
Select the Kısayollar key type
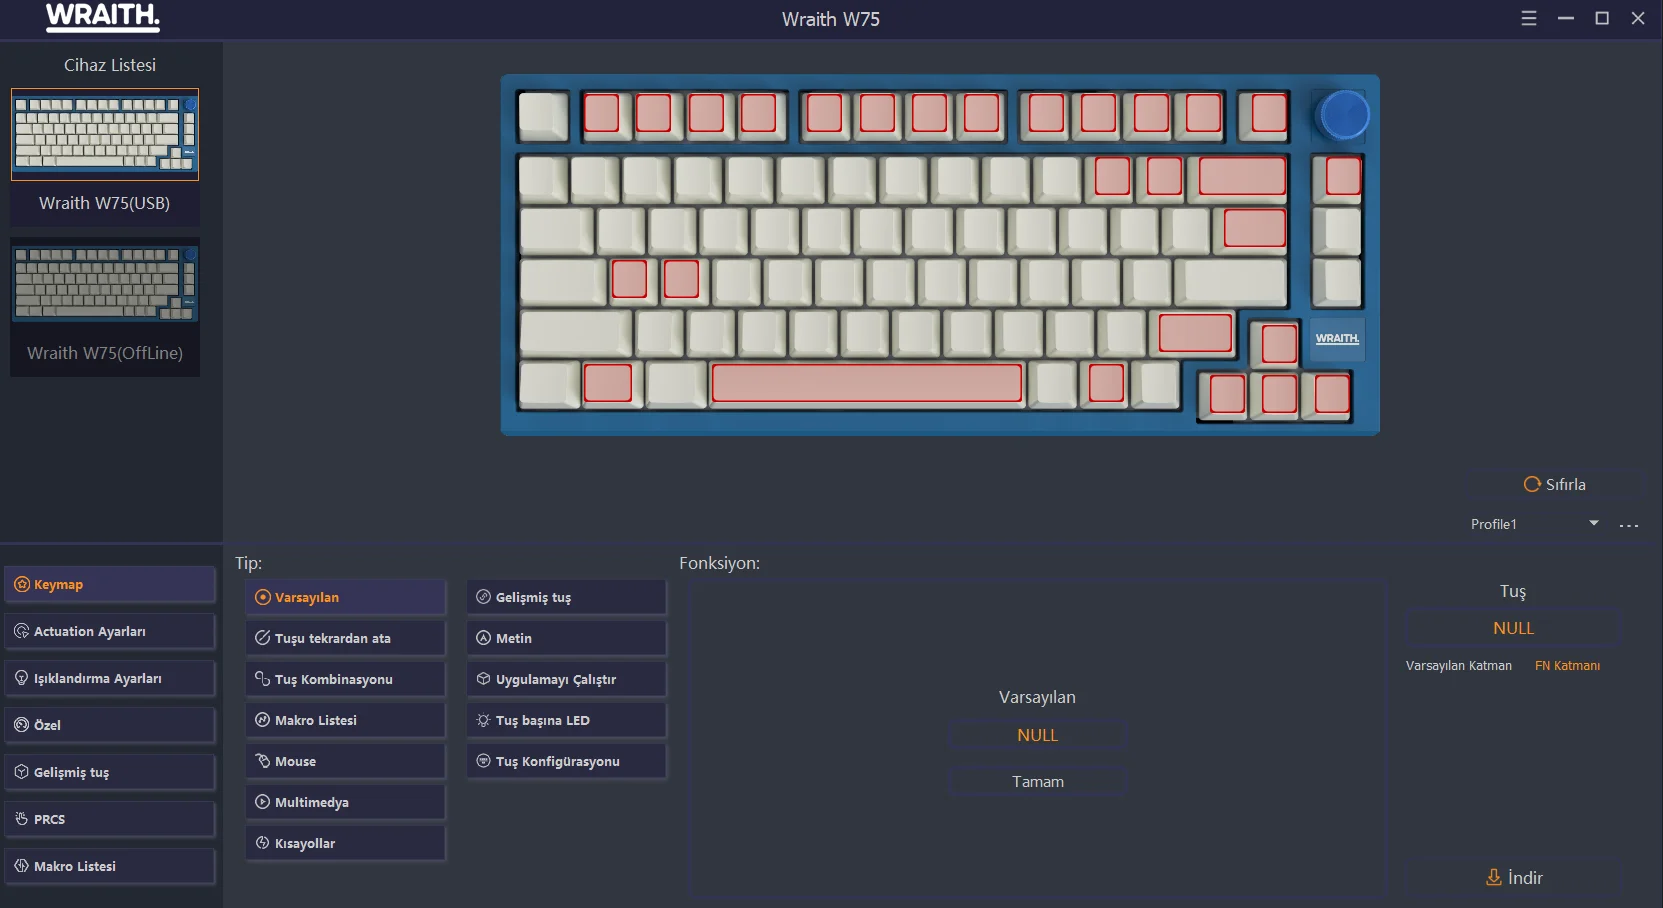coord(346,843)
